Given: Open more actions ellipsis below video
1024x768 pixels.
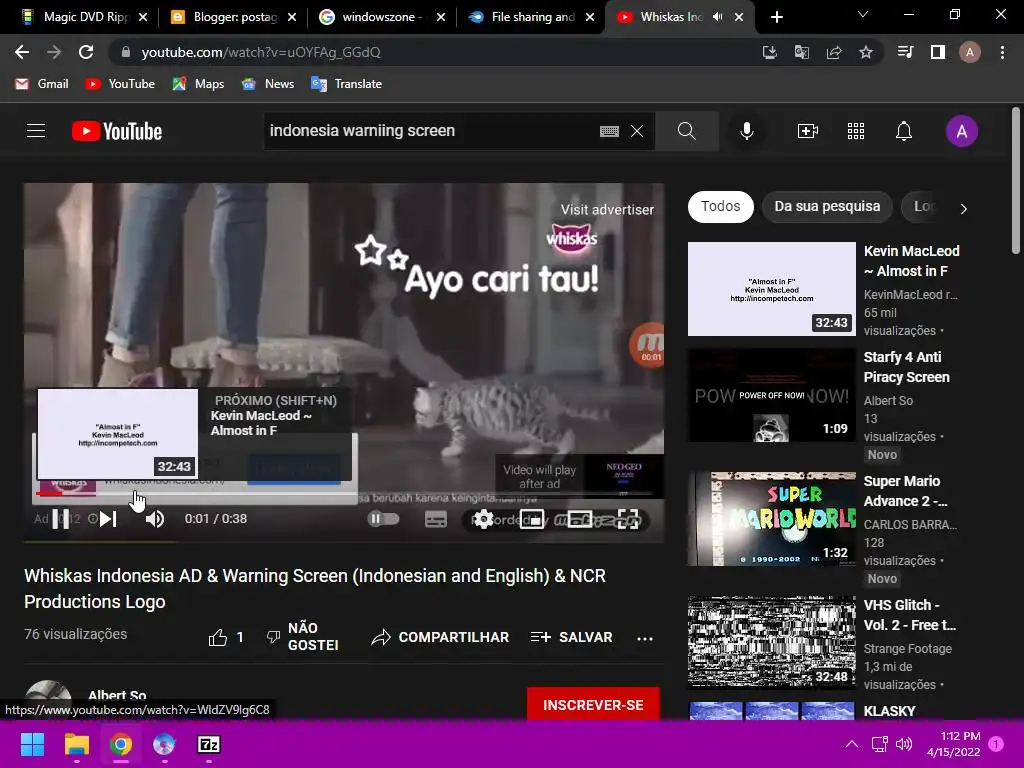Looking at the screenshot, I should coord(645,638).
